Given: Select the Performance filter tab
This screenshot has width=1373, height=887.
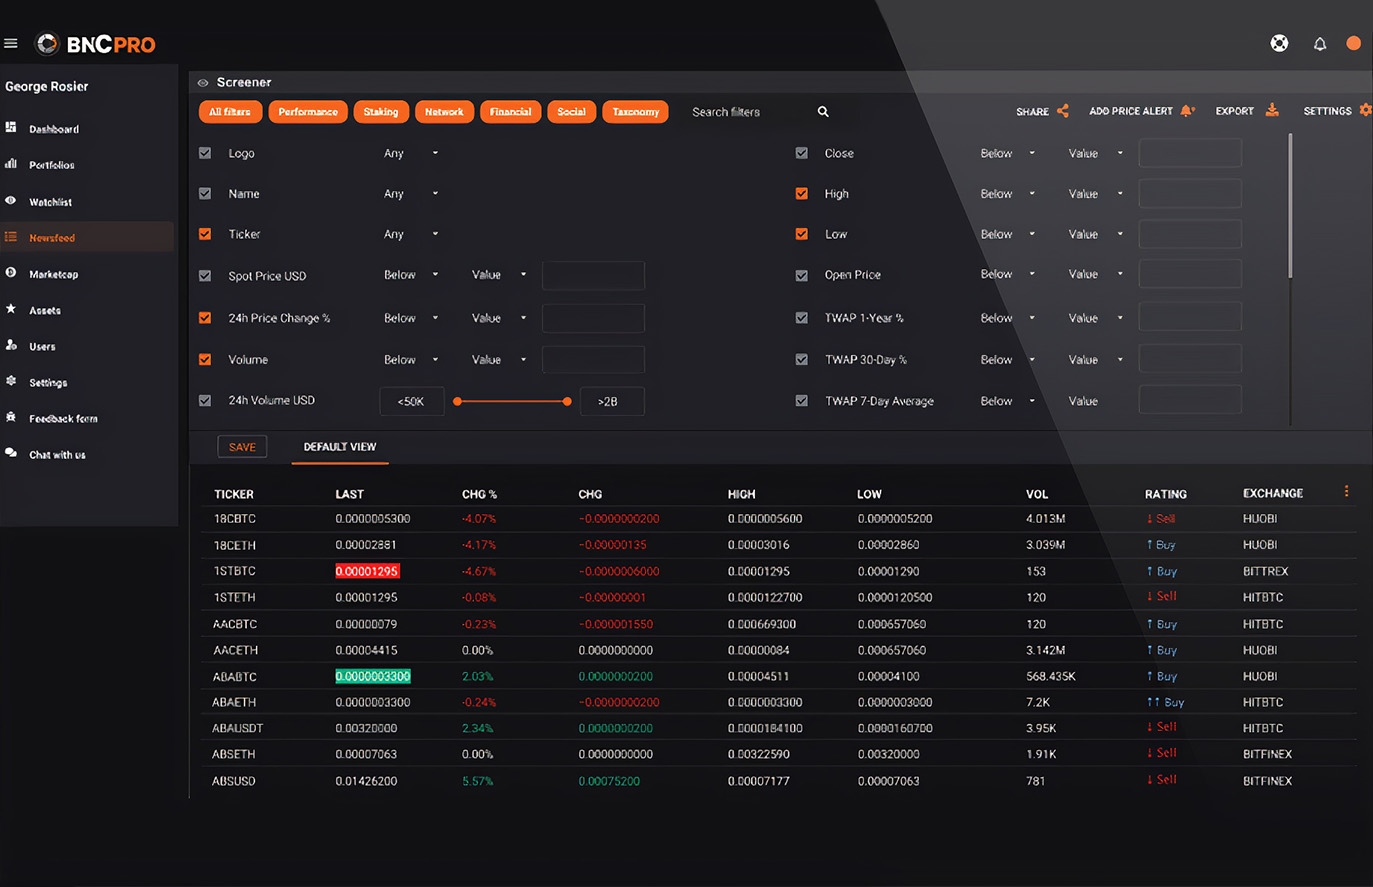Looking at the screenshot, I should tap(308, 112).
